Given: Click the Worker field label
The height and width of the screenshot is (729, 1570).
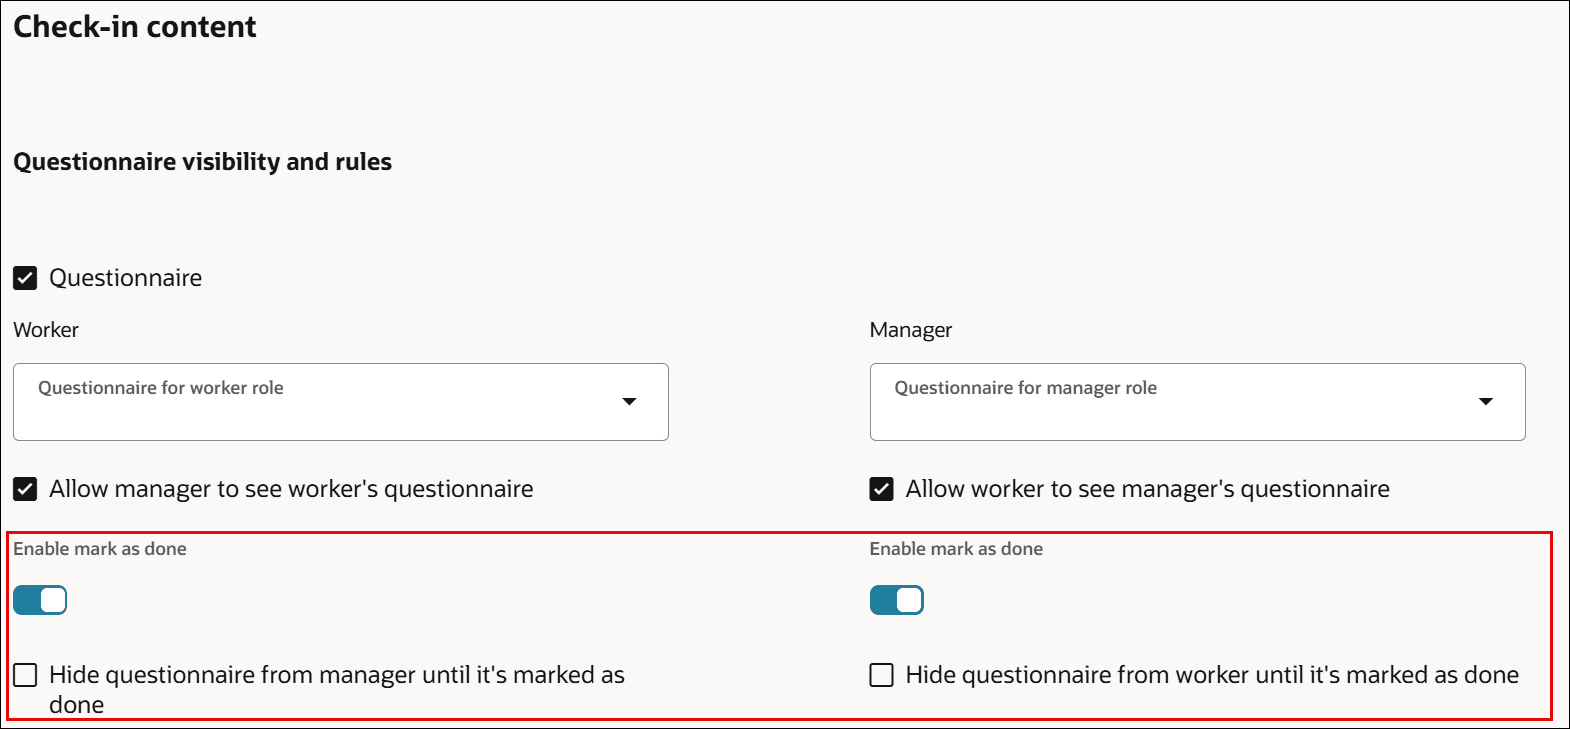Looking at the screenshot, I should click(46, 330).
